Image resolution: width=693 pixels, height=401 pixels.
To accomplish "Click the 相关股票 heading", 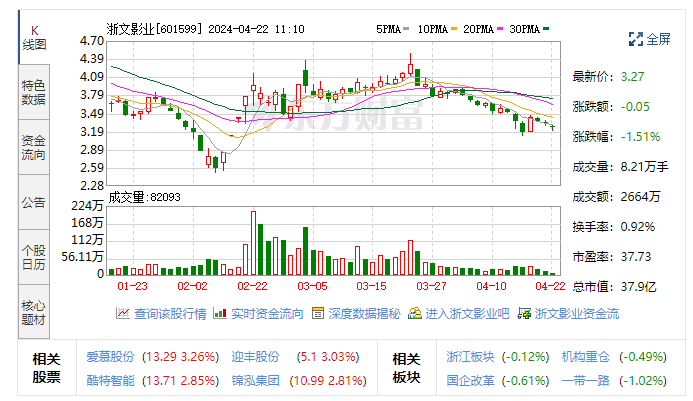I will 46,368.
